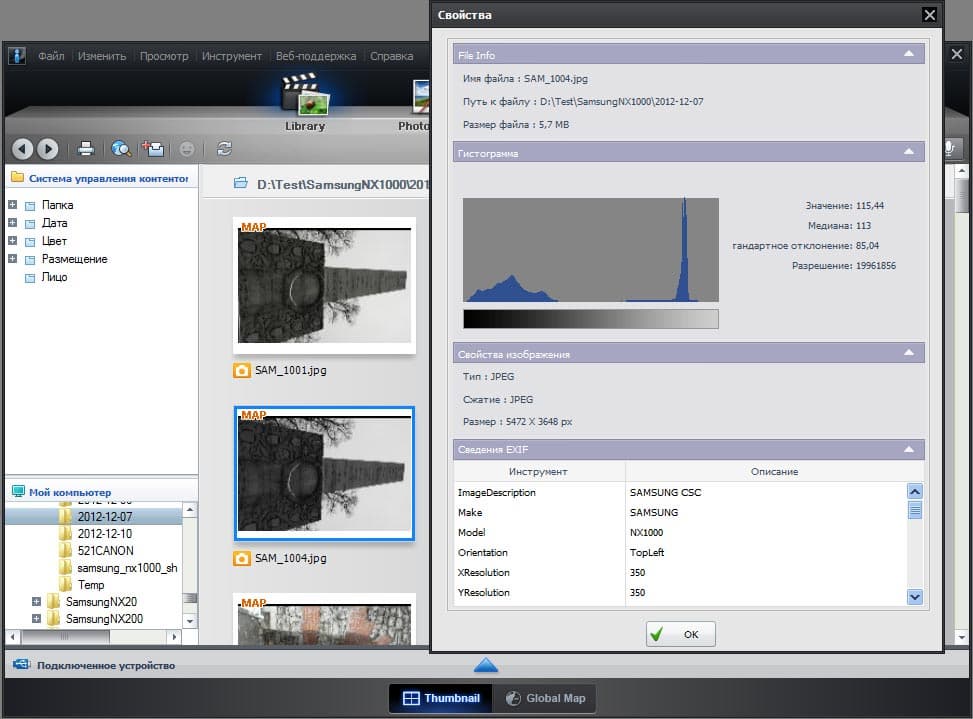The width and height of the screenshot is (973, 719).
Task: Click the printer icon in toolbar
Action: coord(86,149)
